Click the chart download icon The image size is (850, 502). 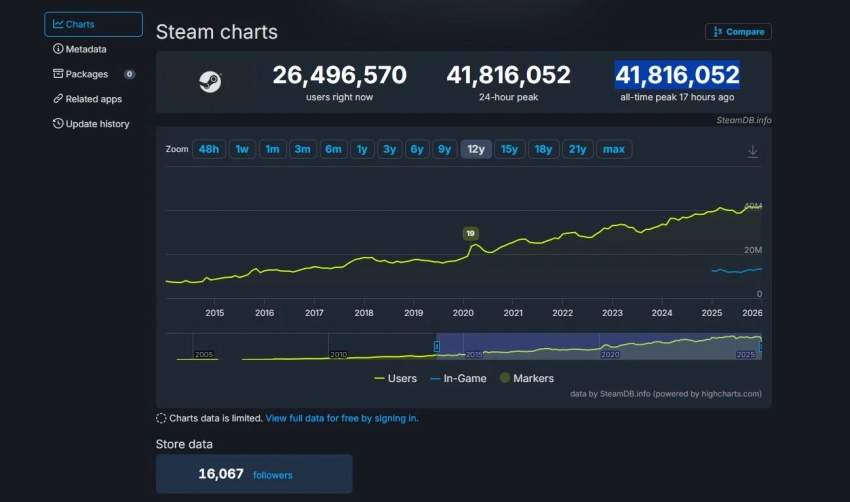752,151
